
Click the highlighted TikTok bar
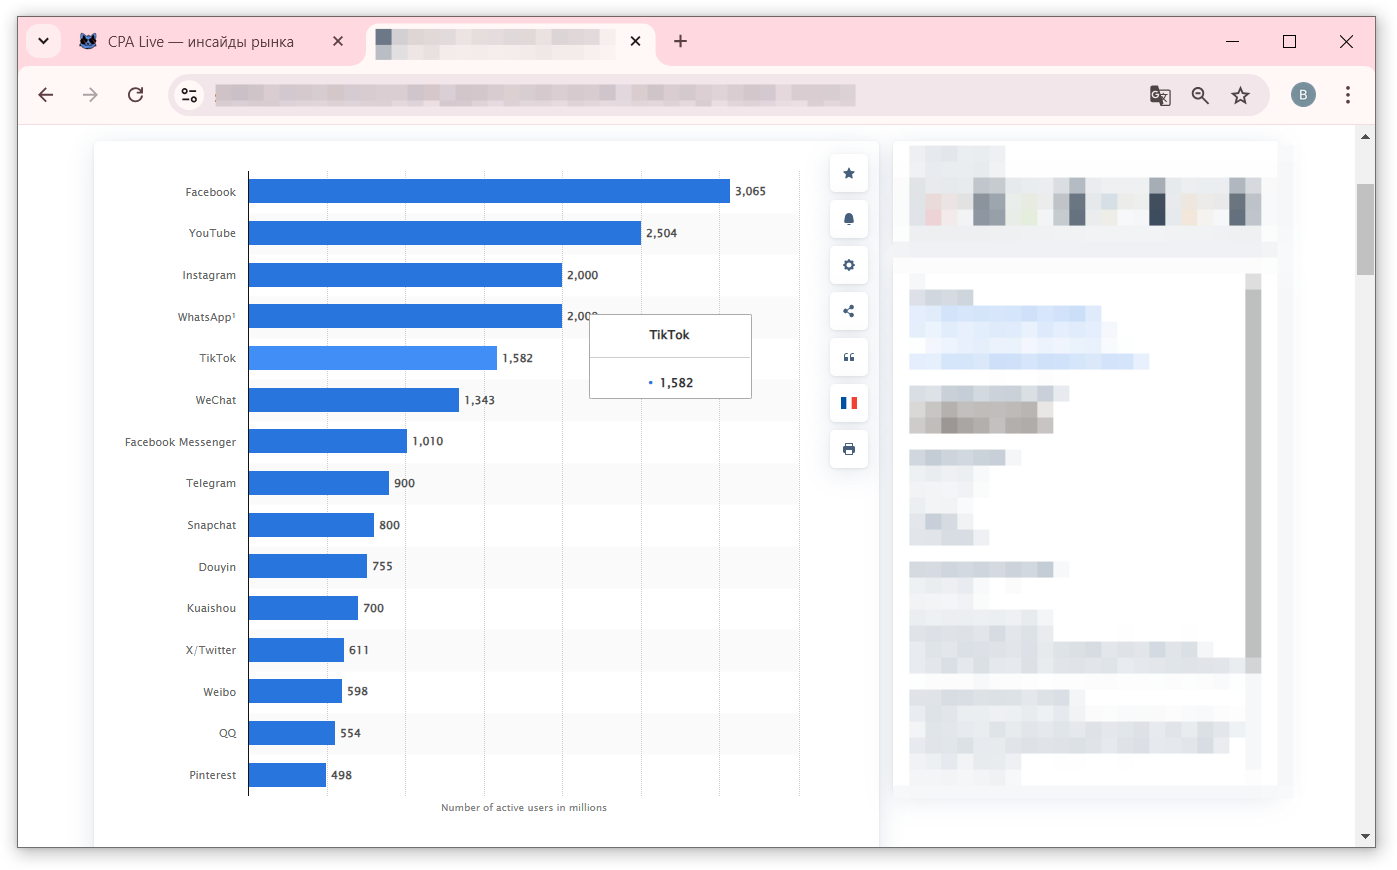(x=373, y=358)
